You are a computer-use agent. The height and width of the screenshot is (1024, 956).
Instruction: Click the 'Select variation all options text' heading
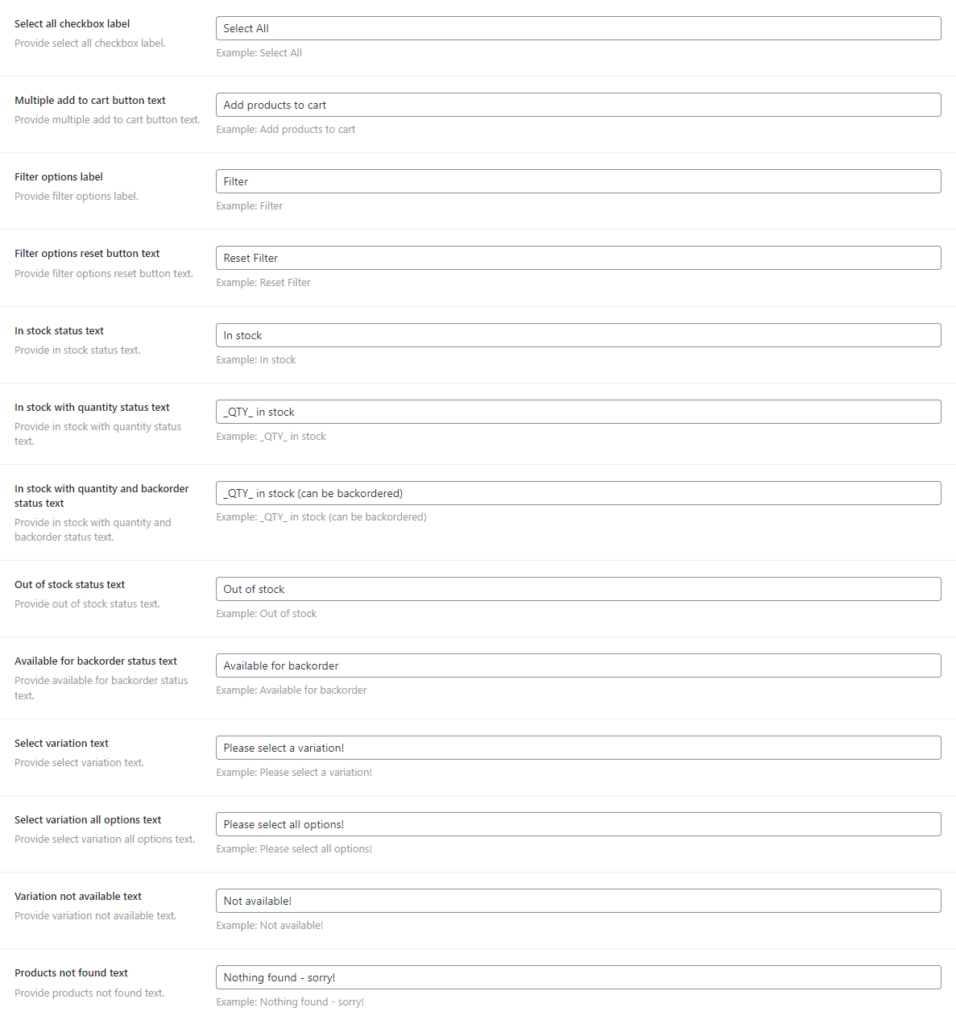(88, 820)
